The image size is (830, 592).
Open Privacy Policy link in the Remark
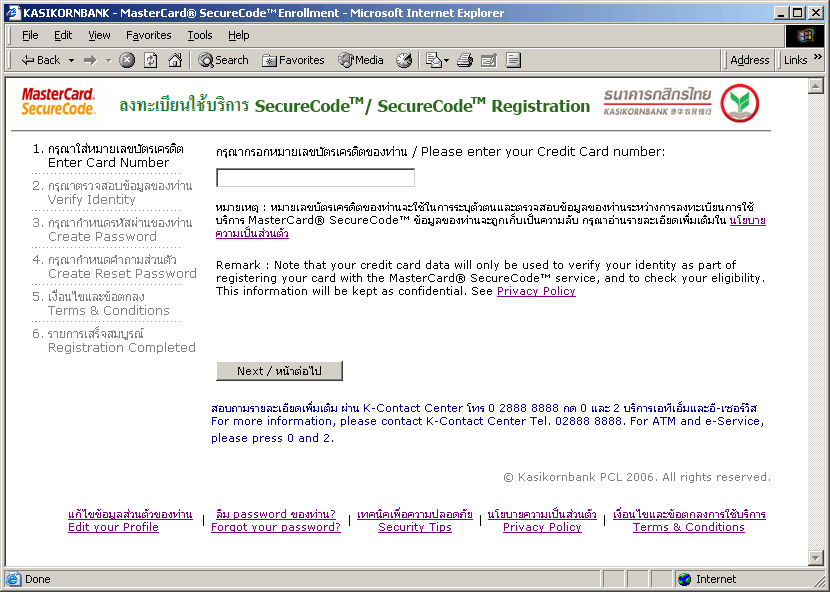click(536, 291)
